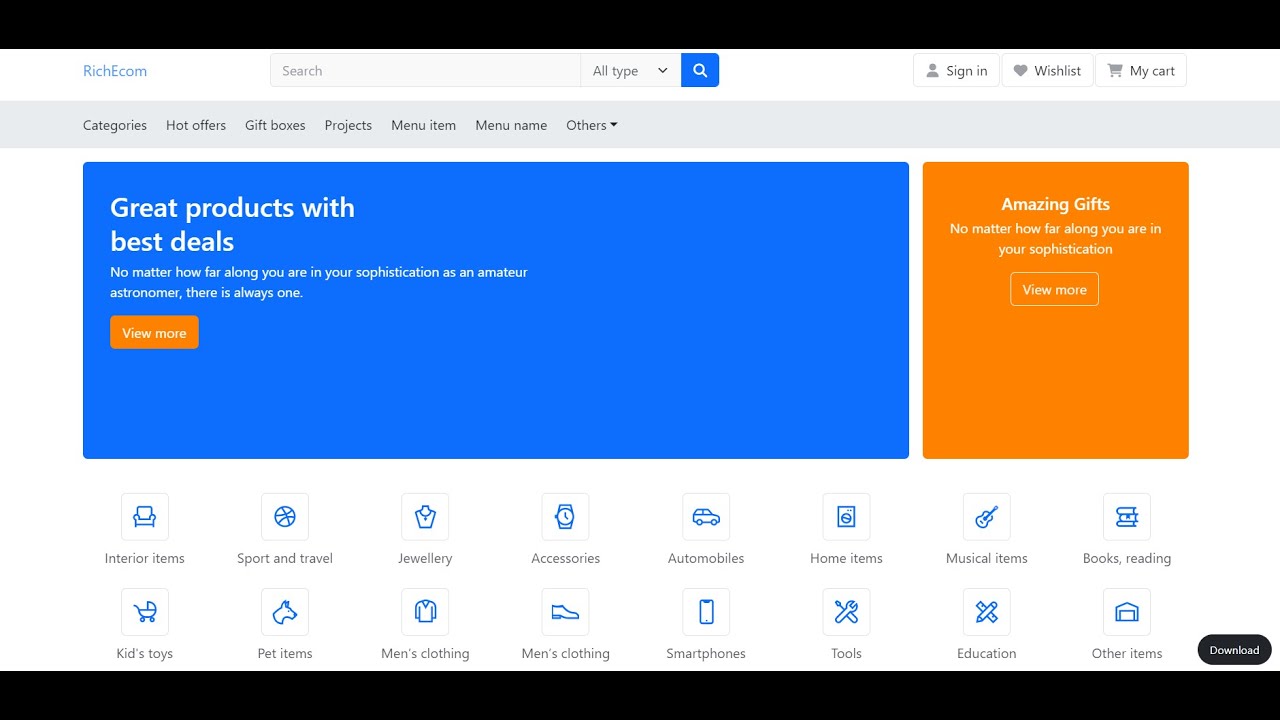Click the Amazing Gifts heading

tap(1056, 204)
